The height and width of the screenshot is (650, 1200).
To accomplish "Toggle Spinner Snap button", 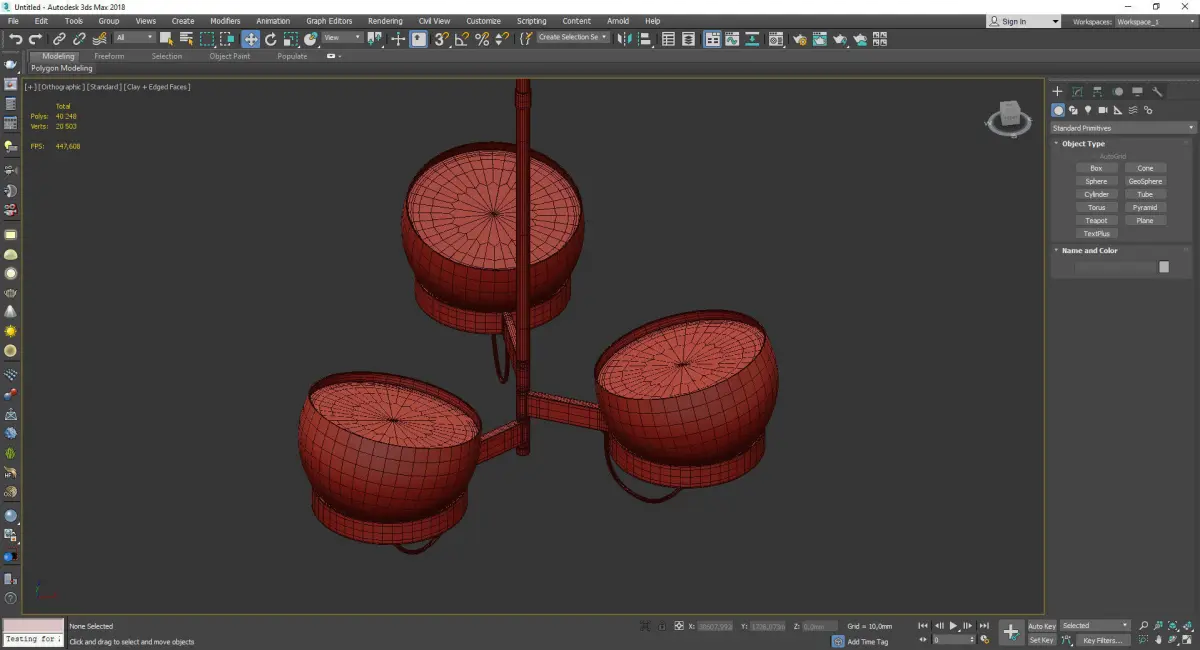I will [501, 39].
